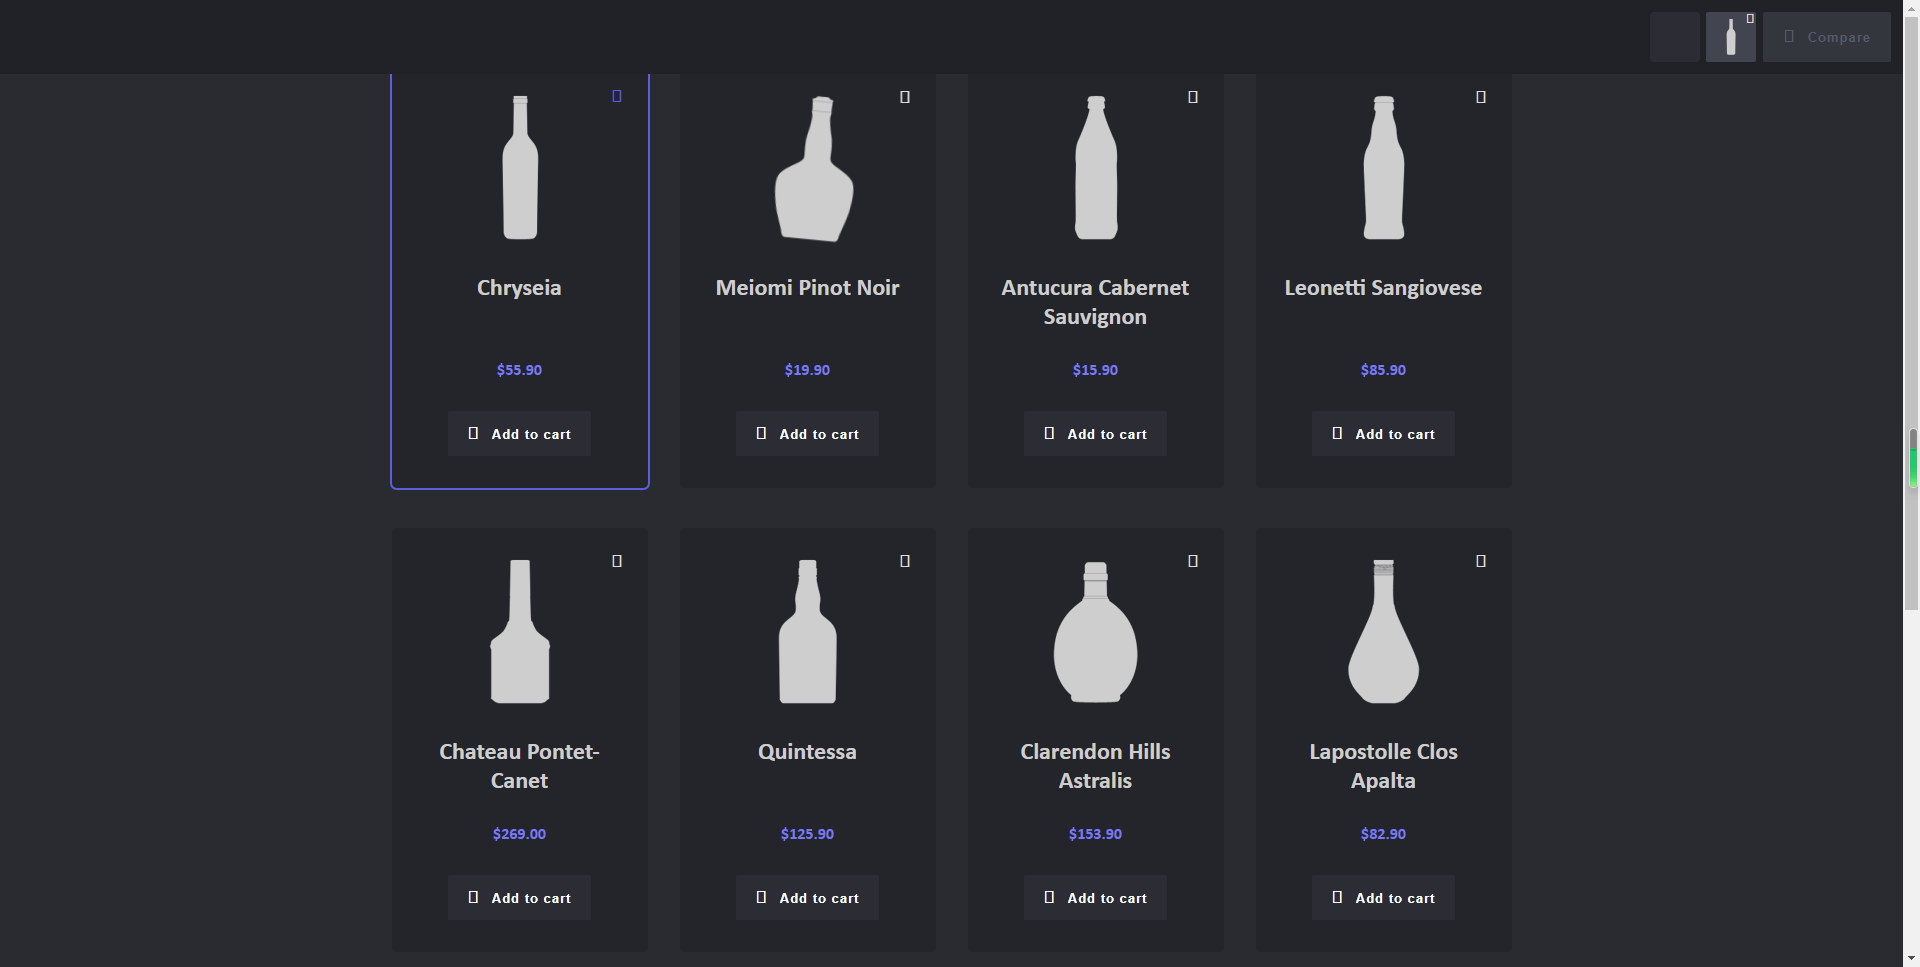
Task: Open the Meiomi Pinot Noir product title
Action: pyautogui.click(x=807, y=288)
